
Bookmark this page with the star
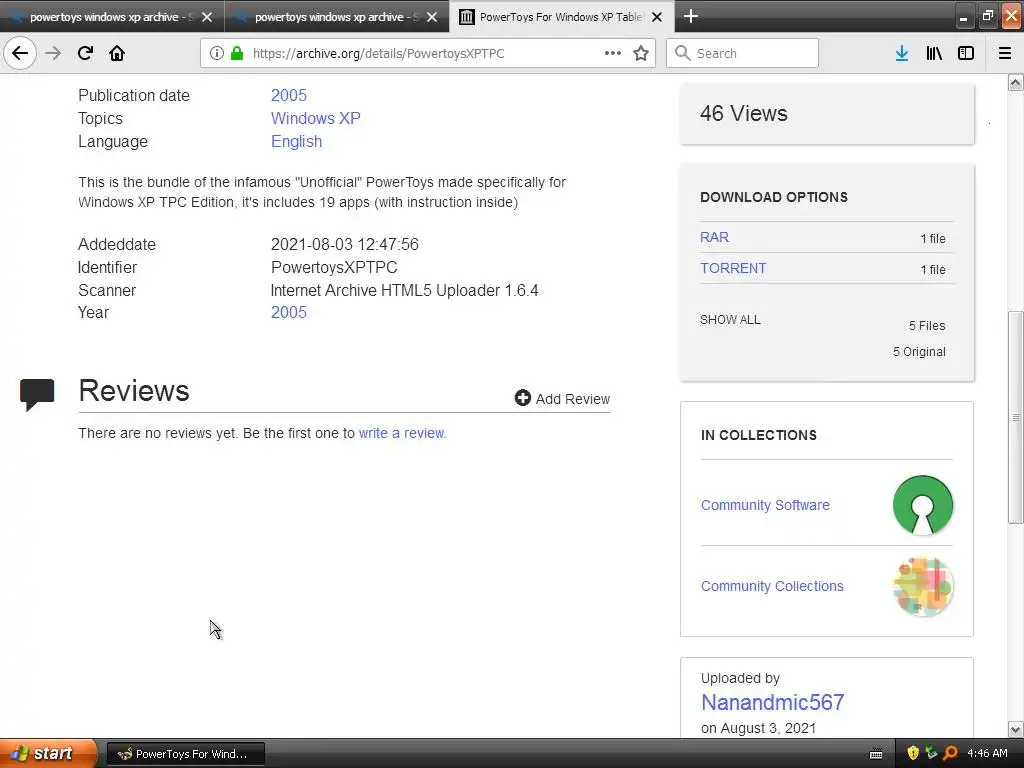(x=641, y=53)
